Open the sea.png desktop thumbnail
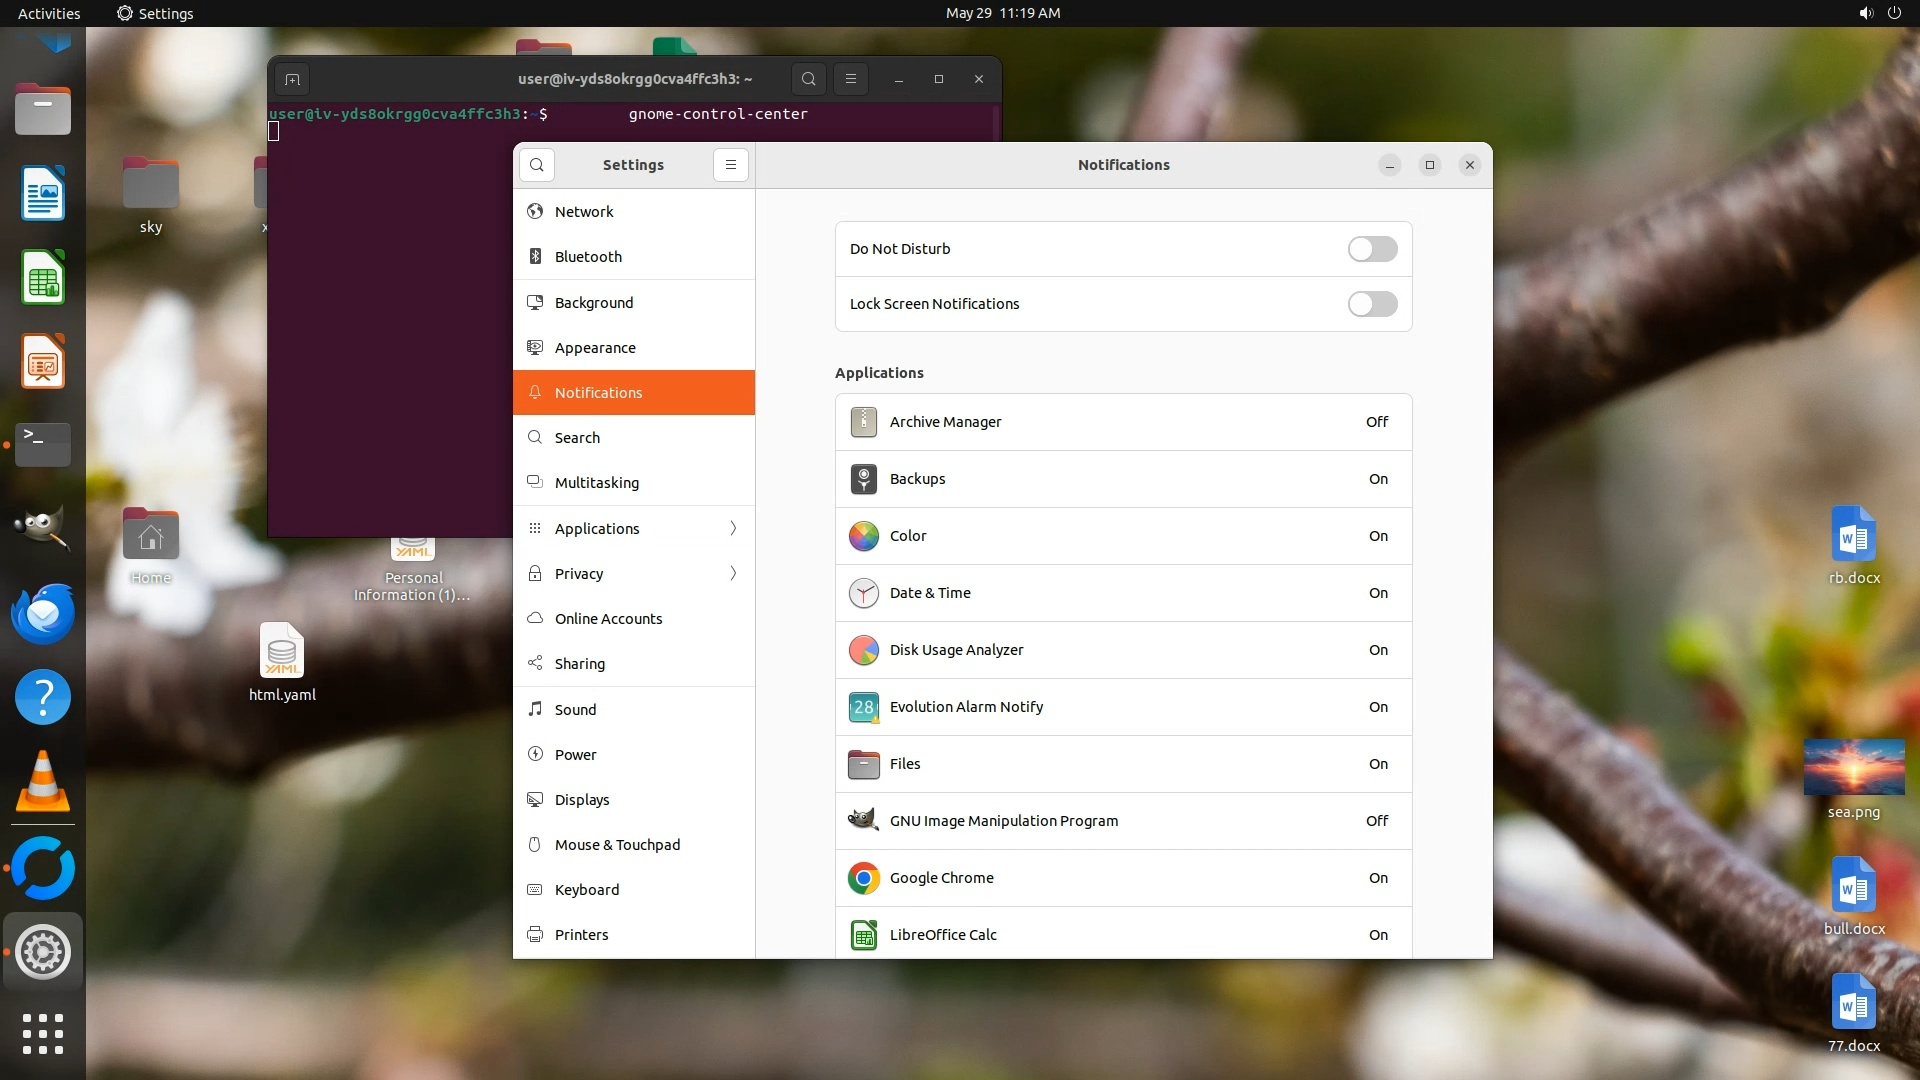This screenshot has width=1920, height=1080. tap(1853, 768)
